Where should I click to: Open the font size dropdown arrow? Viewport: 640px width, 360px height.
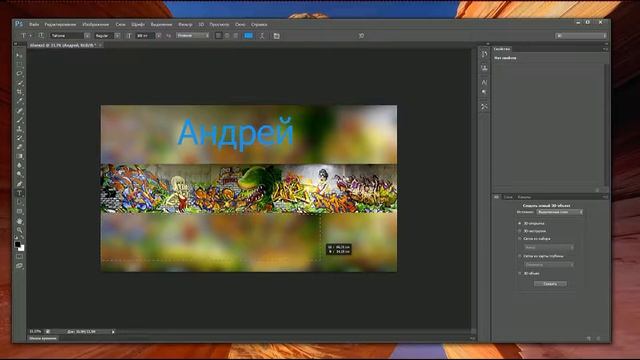coord(158,36)
